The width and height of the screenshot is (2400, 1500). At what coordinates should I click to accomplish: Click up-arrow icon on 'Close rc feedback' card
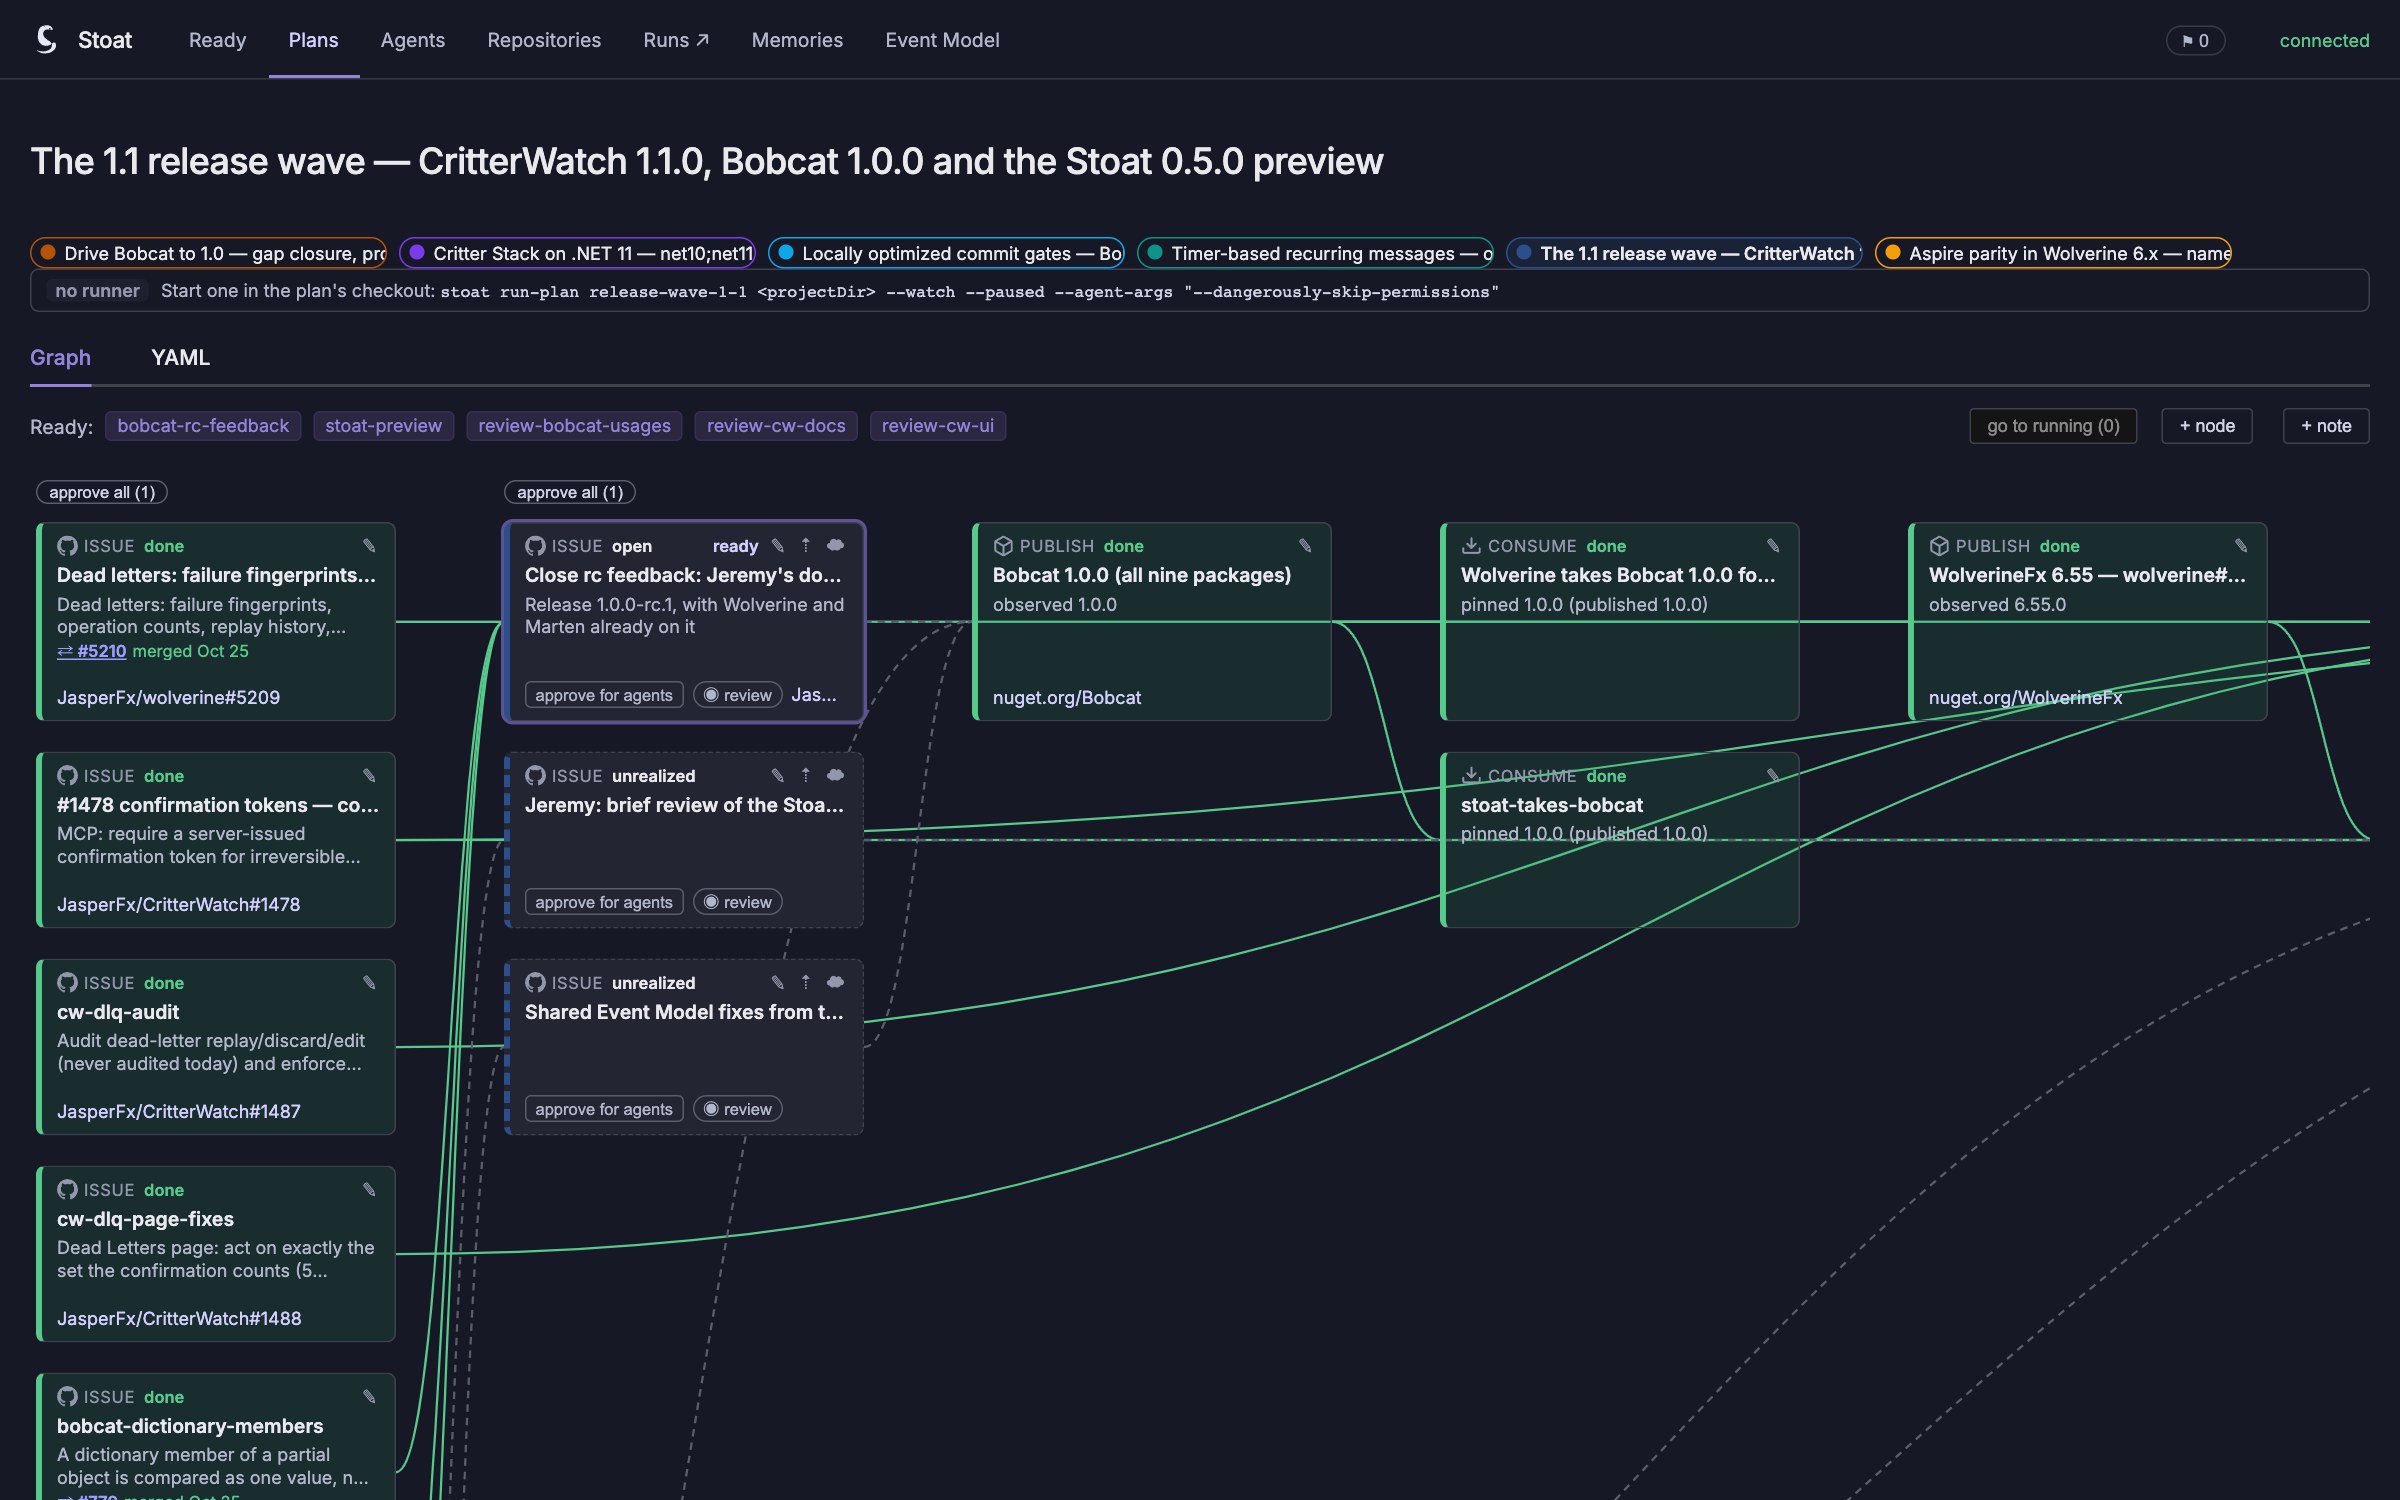click(806, 546)
